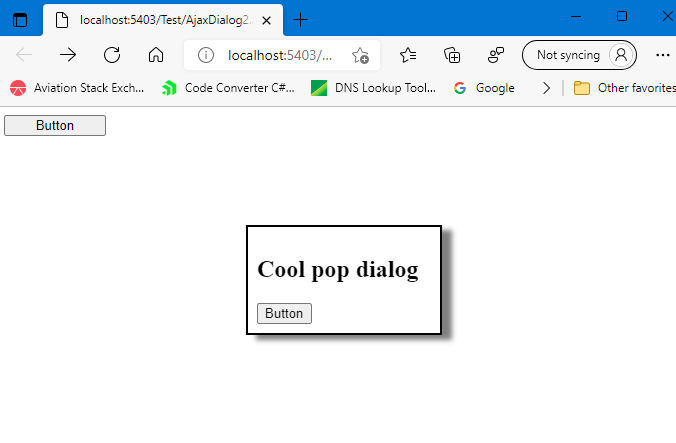Click the localhost:5403 address field
Screen dimensions: 676x443
[x=280, y=55]
